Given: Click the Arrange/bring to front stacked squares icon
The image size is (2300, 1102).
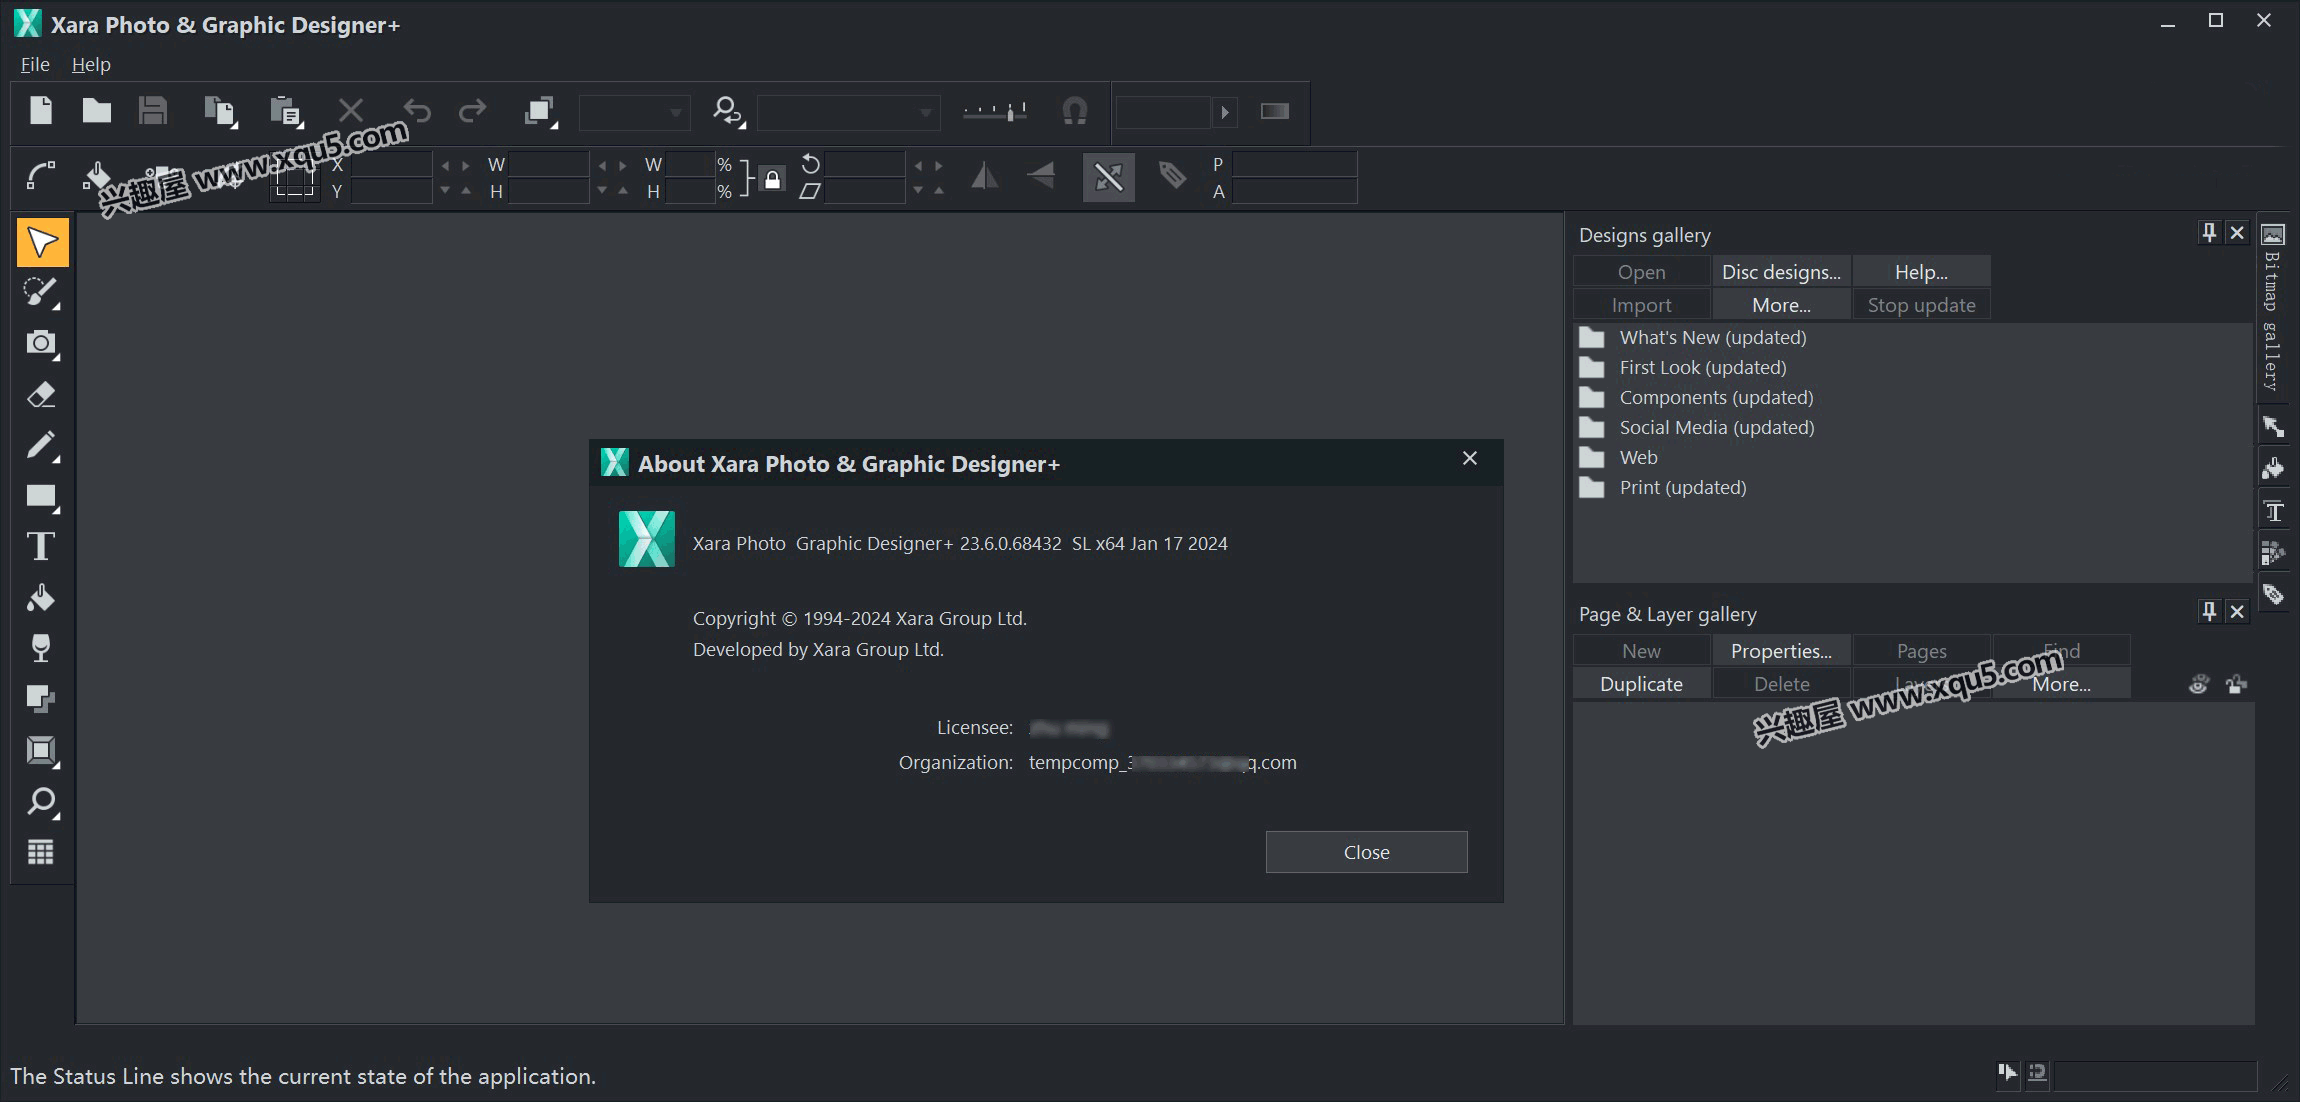Looking at the screenshot, I should pyautogui.click(x=541, y=111).
